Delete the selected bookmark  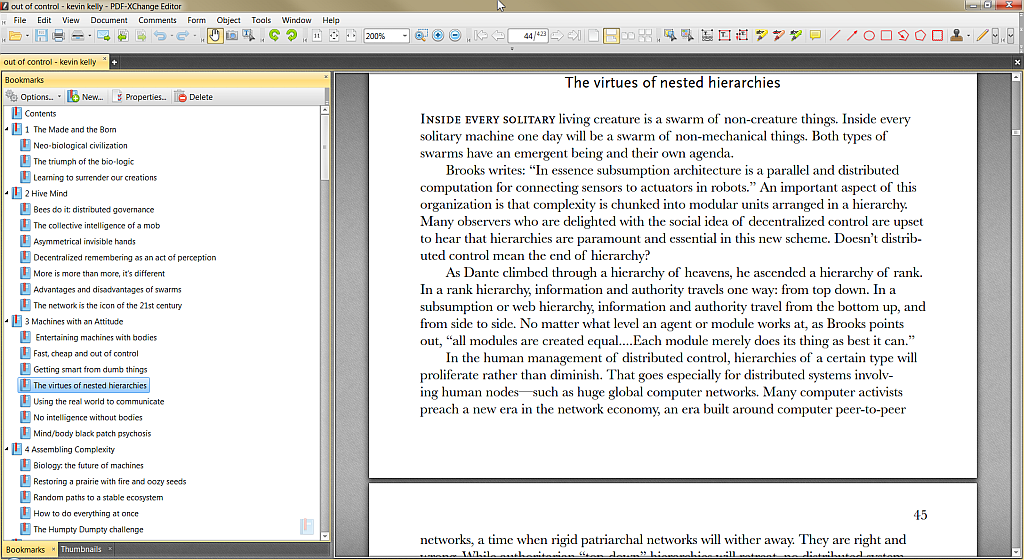(194, 97)
